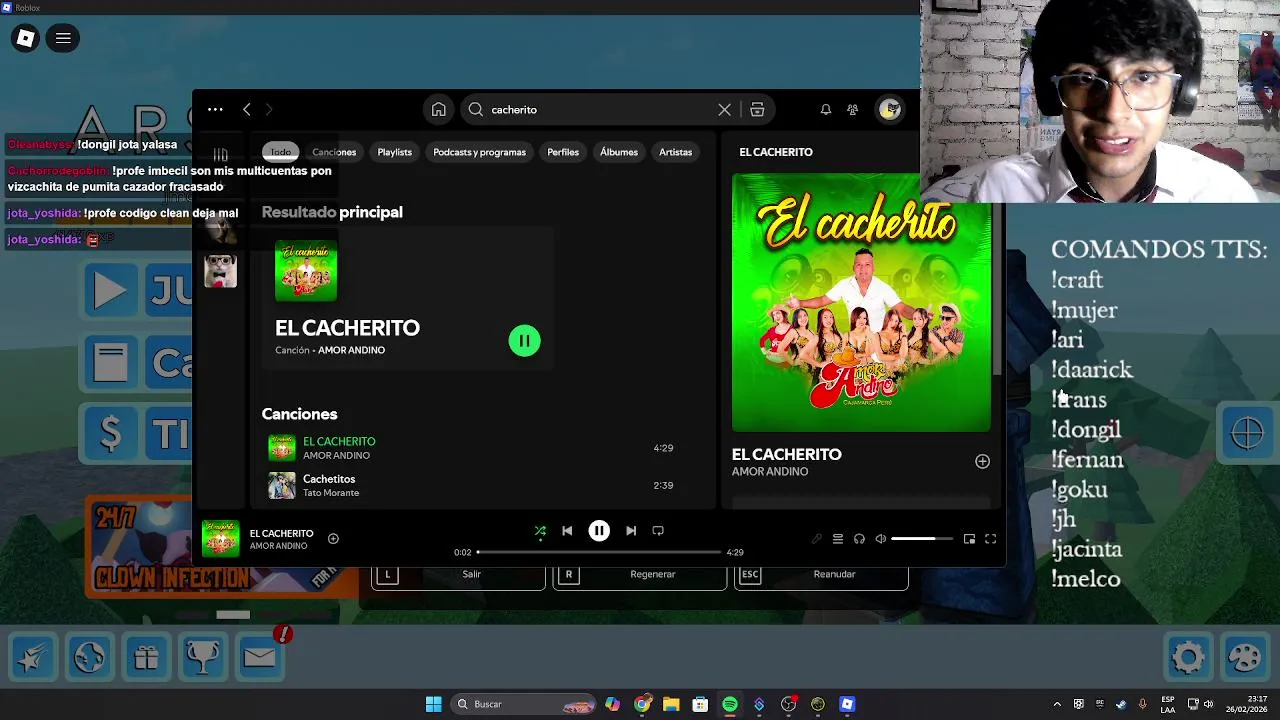Select the Artistas filter chip
The width and height of the screenshot is (1280, 720).
(675, 152)
